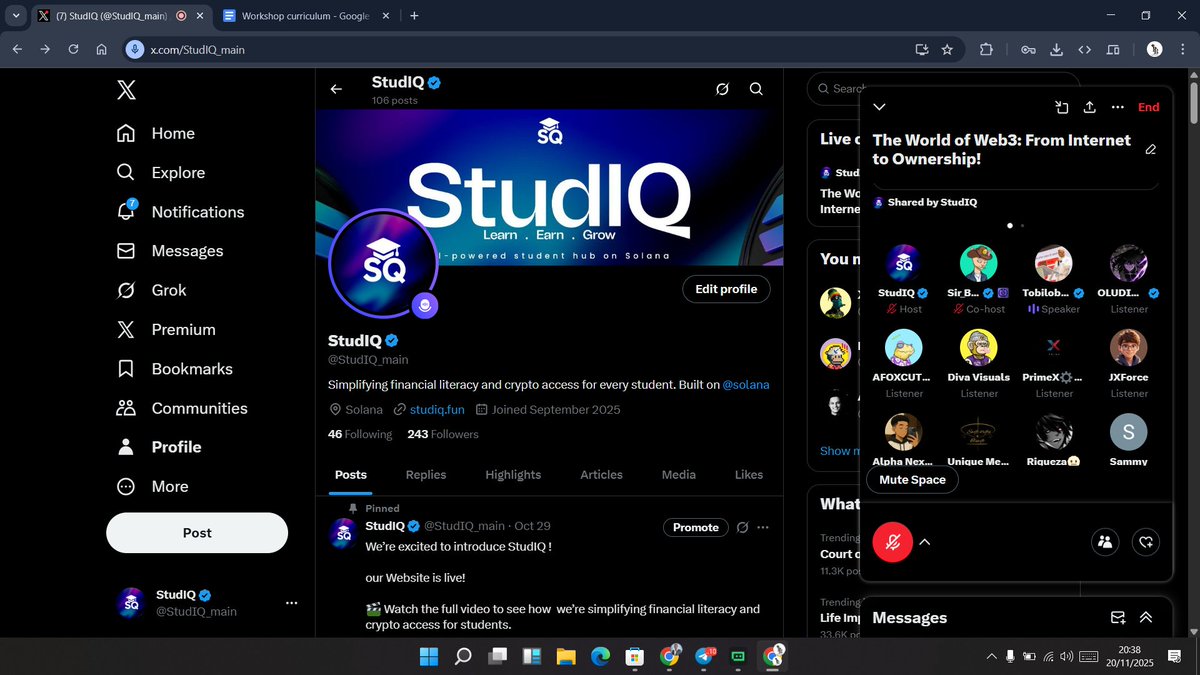Expand microphone options with the up chevron
1200x675 pixels.
pyautogui.click(x=925, y=542)
